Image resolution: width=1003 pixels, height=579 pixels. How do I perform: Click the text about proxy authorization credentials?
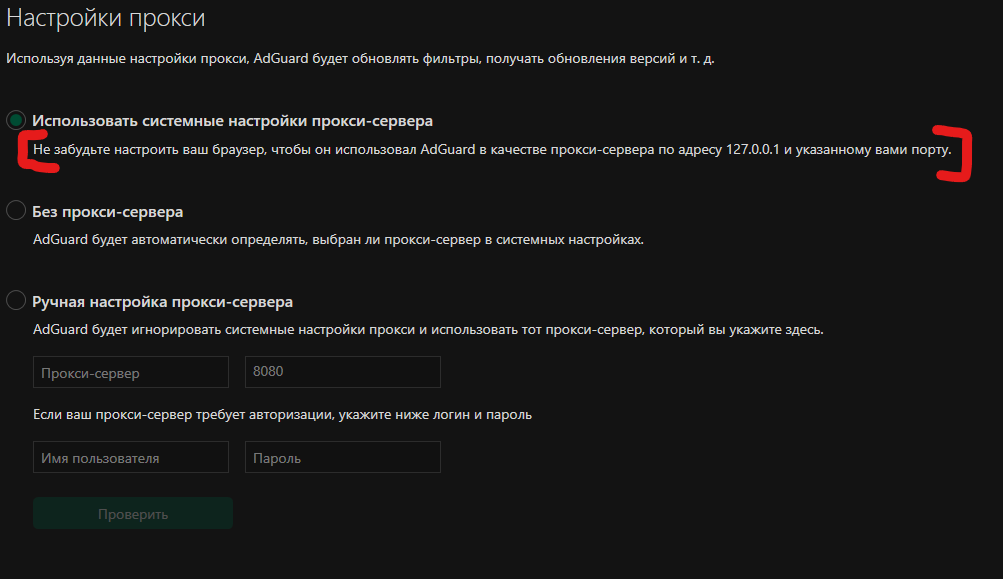coord(280,414)
